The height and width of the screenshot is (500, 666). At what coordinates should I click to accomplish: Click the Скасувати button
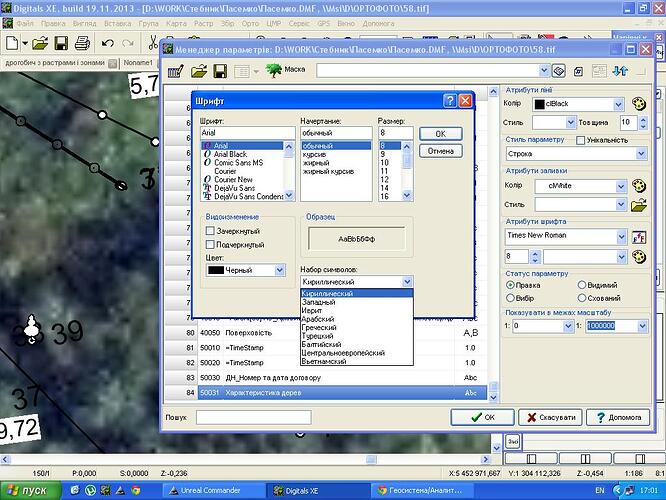tap(550, 417)
